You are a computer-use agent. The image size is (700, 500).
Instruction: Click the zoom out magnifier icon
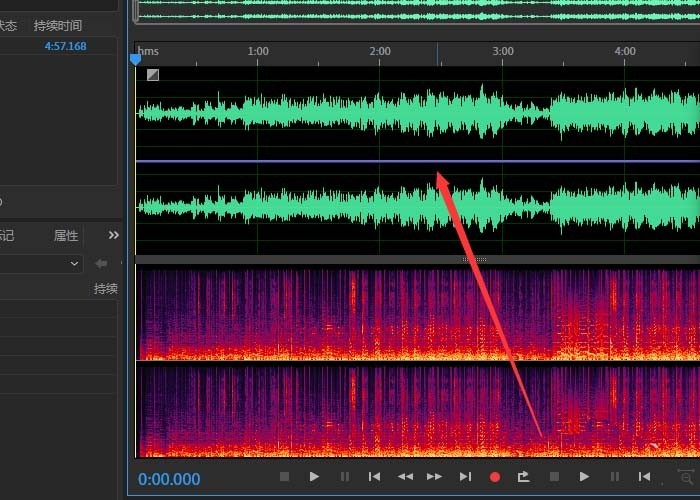coord(687,477)
